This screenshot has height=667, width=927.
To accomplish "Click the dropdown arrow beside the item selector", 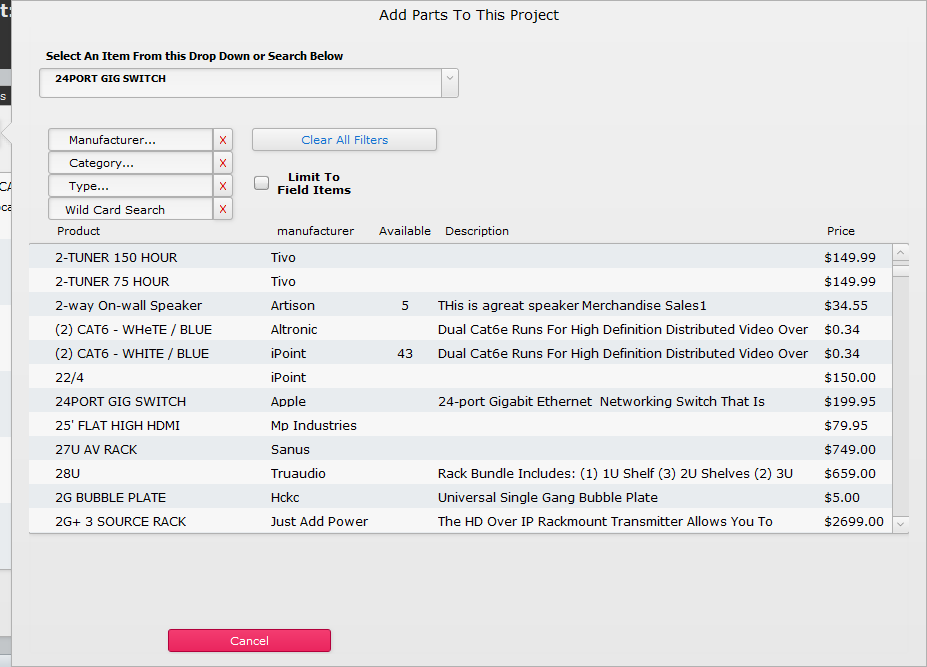I will point(449,82).
